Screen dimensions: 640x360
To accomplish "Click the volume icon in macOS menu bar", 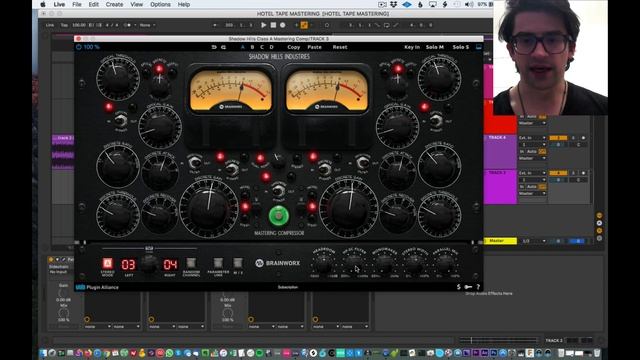I will coord(469,4).
